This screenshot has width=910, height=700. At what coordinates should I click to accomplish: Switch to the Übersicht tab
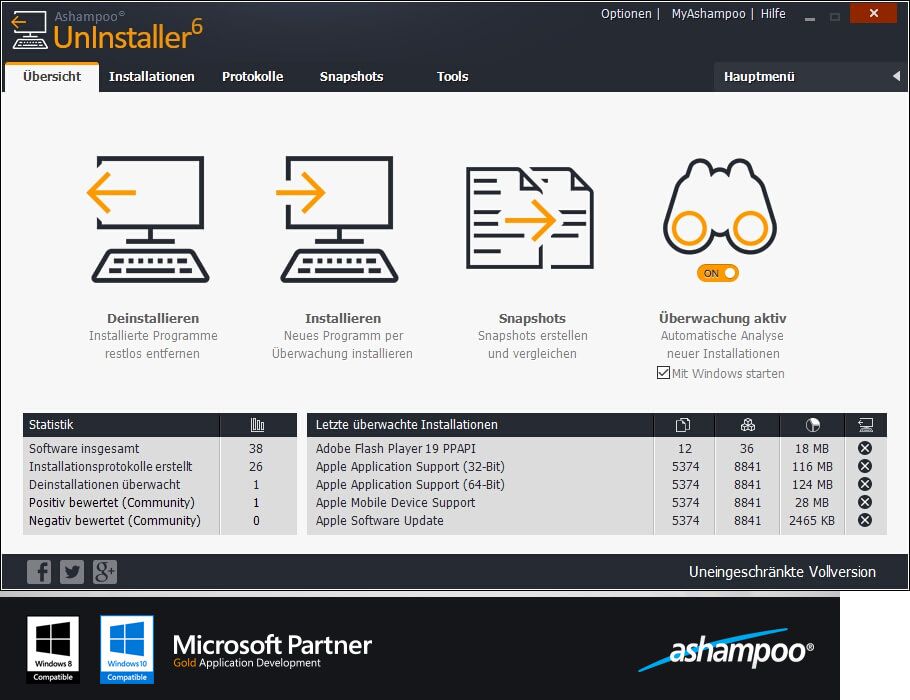point(52,77)
